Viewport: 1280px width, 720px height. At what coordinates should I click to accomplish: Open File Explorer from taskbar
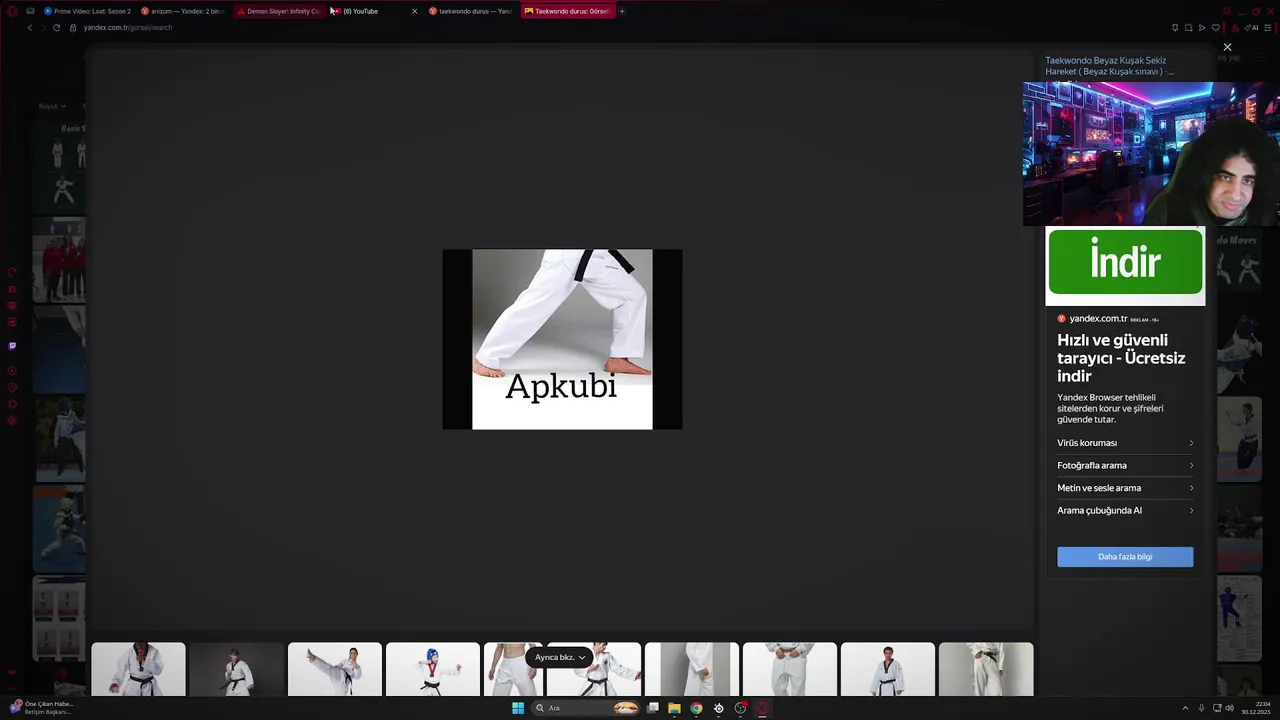pyautogui.click(x=674, y=708)
